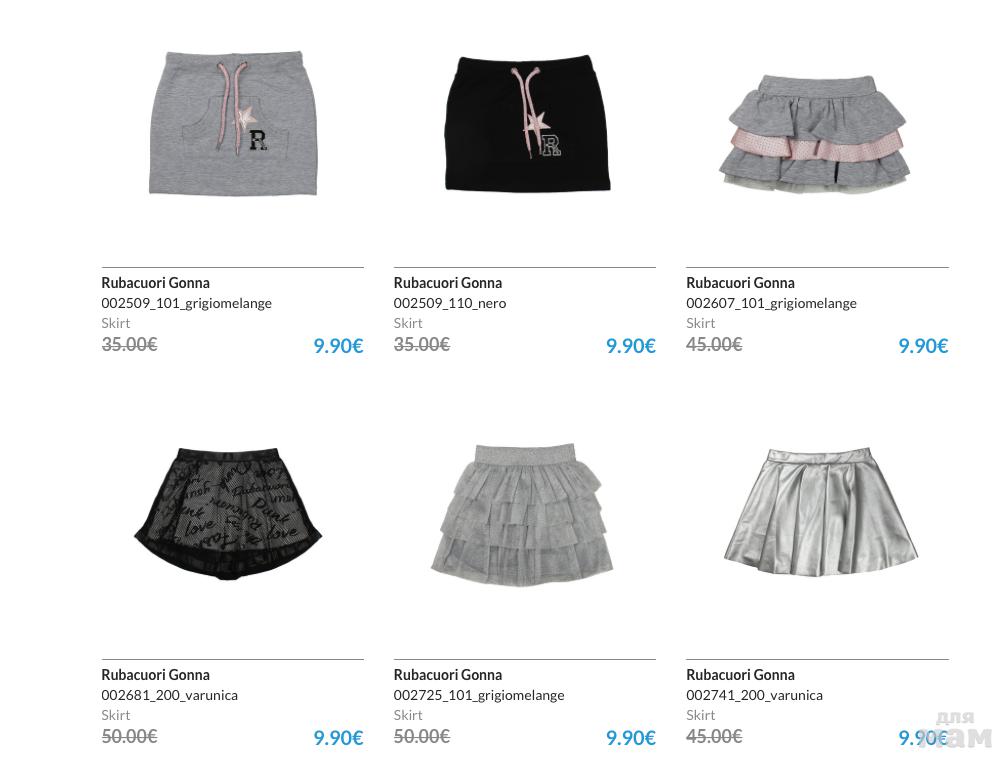Click Rubacuori Gonna title for 002509_101_grigiomelange

click(x=156, y=283)
